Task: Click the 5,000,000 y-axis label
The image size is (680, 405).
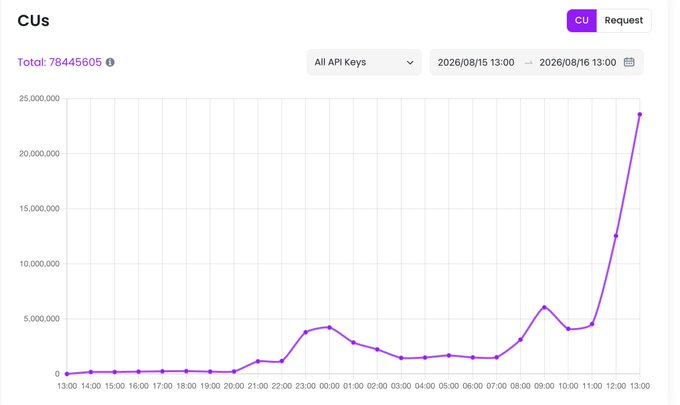Action: [41, 319]
